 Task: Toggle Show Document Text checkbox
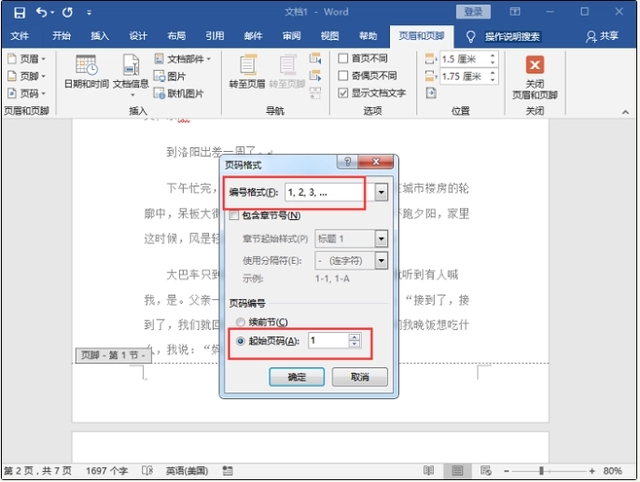343,93
